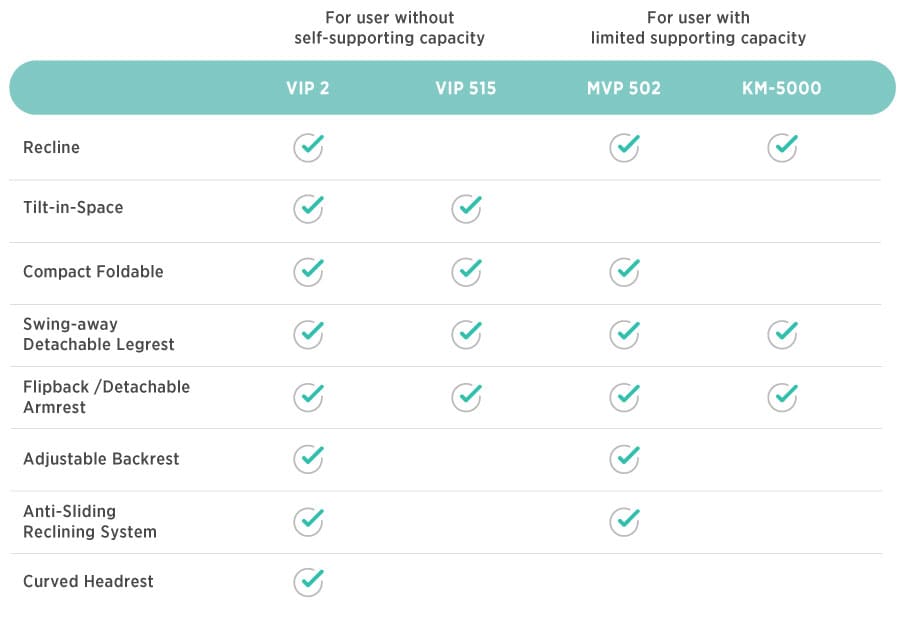Select the KM-5000 column header
Viewport: 900px width, 625px height.
coord(783,88)
